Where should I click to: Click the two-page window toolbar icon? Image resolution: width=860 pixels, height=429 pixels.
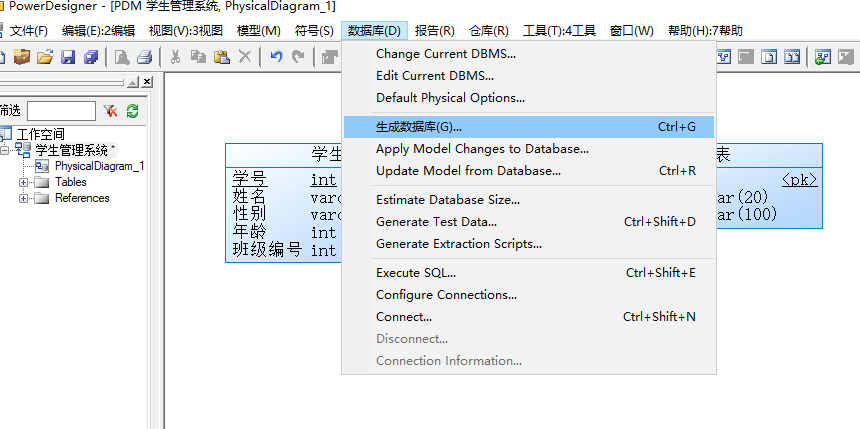coord(792,57)
